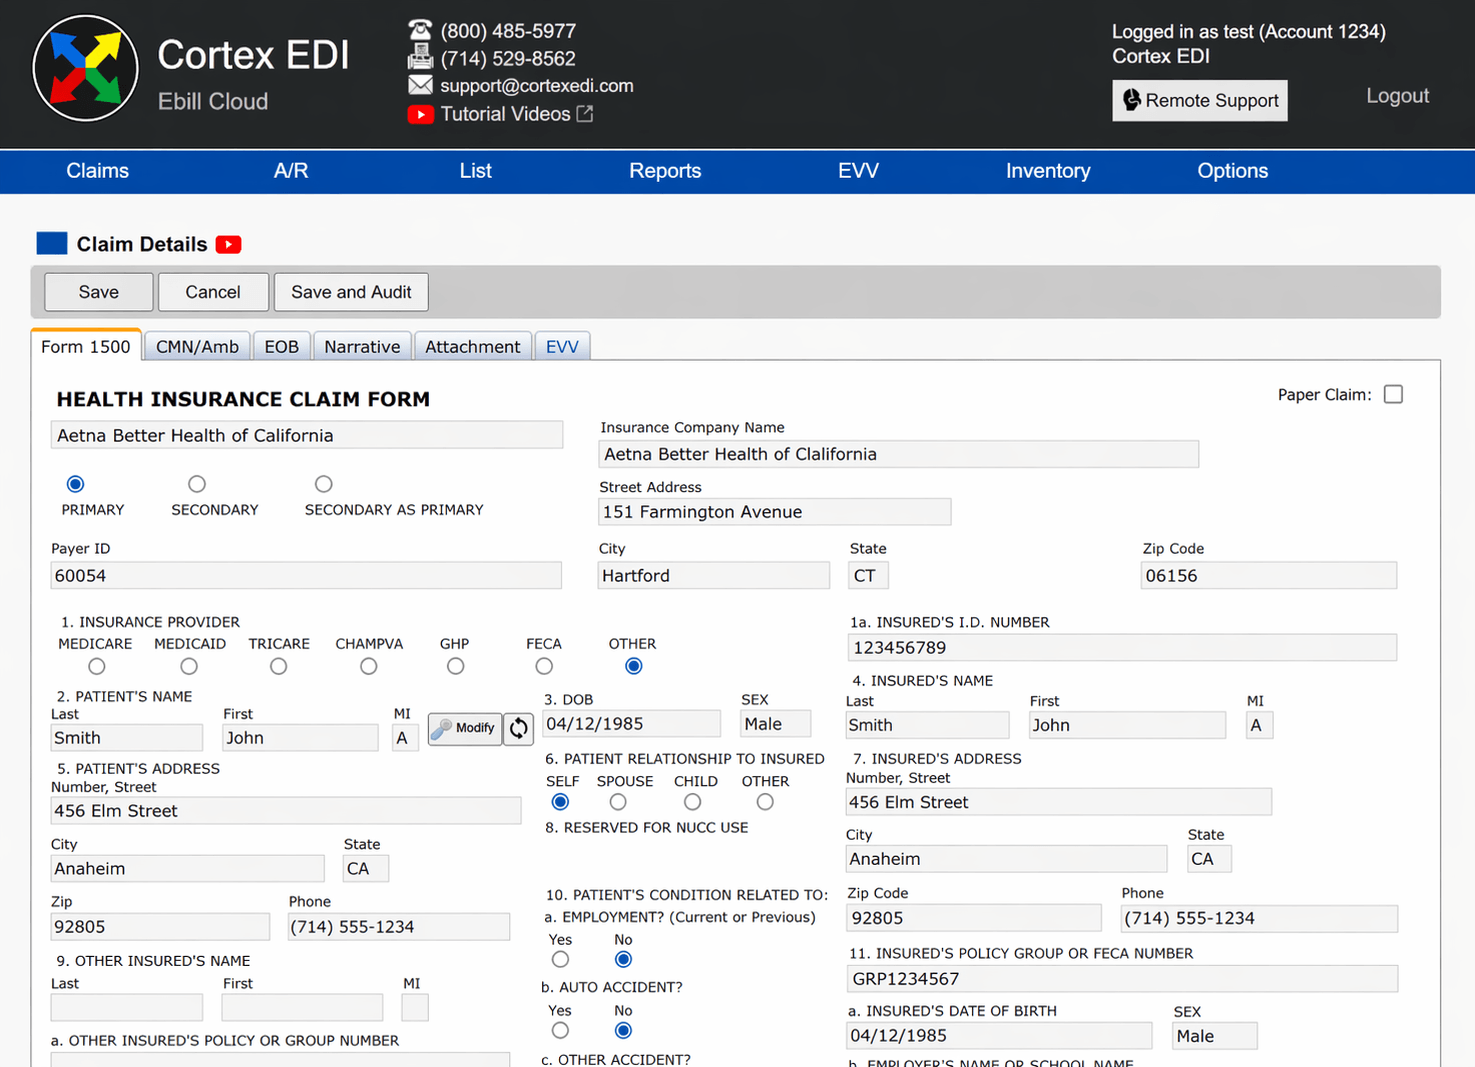The image size is (1475, 1067).
Task: Check the Paper Claim checkbox
Action: (1393, 394)
